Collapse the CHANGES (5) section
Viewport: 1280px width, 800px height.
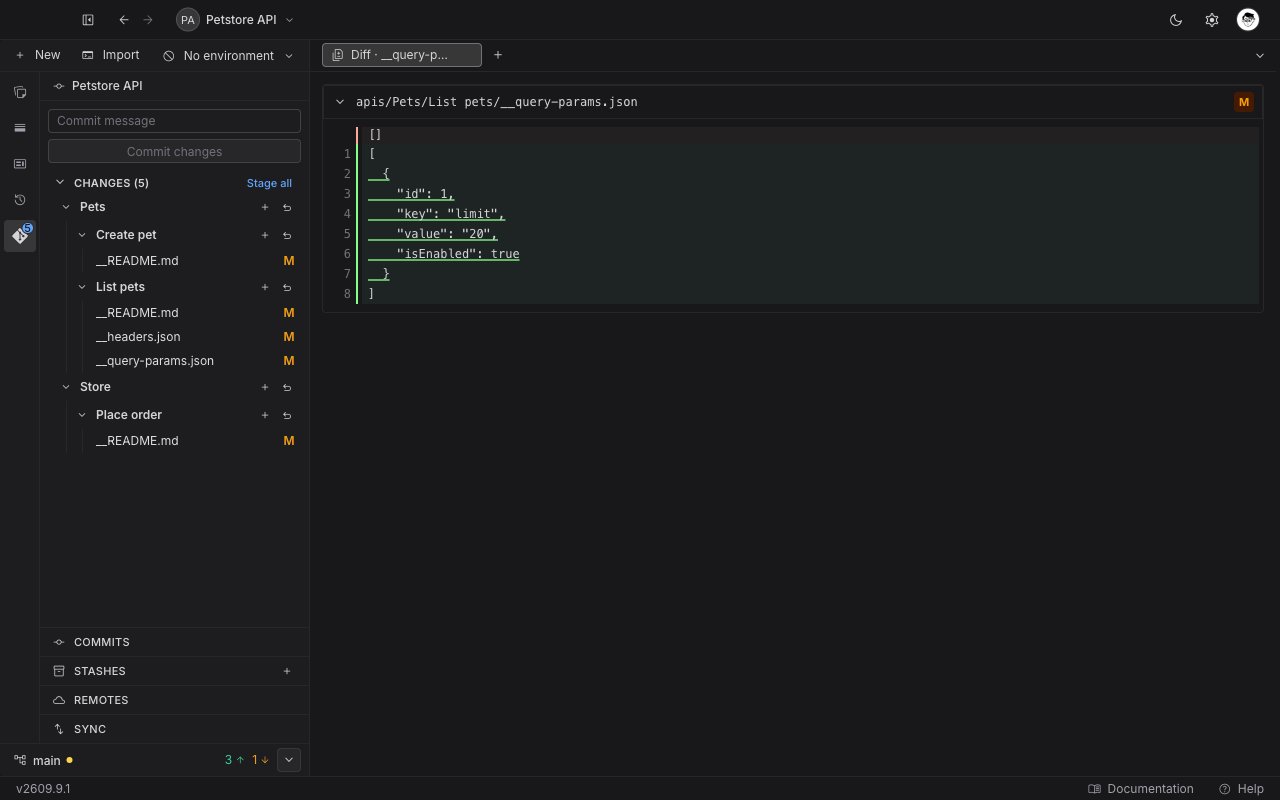60,183
